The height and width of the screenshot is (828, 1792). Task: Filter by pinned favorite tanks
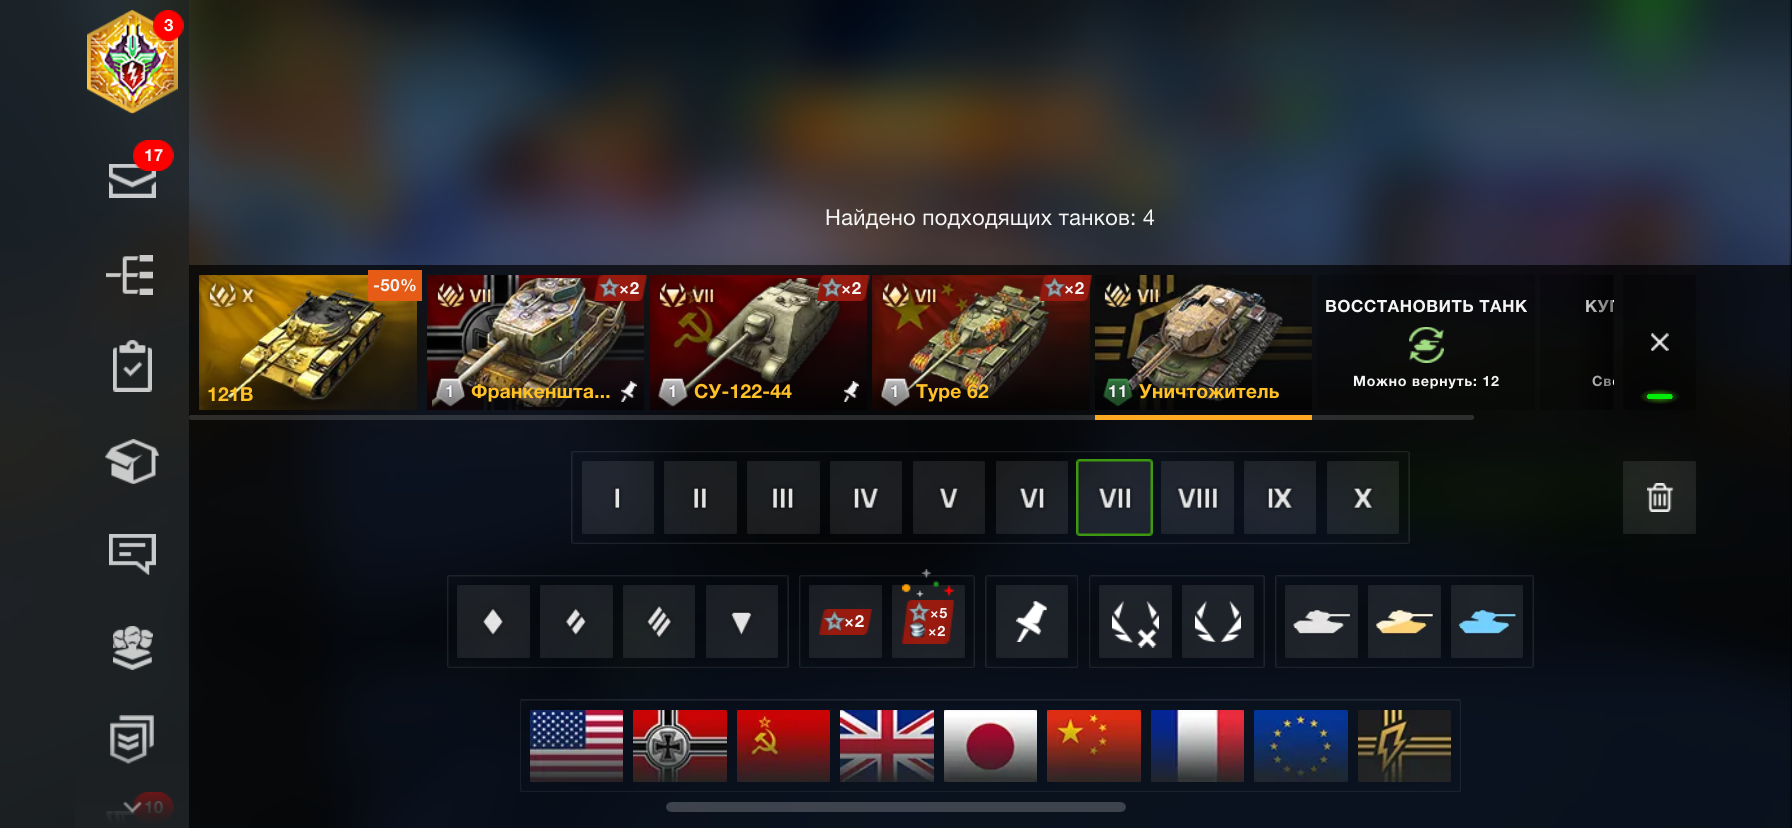click(1031, 621)
